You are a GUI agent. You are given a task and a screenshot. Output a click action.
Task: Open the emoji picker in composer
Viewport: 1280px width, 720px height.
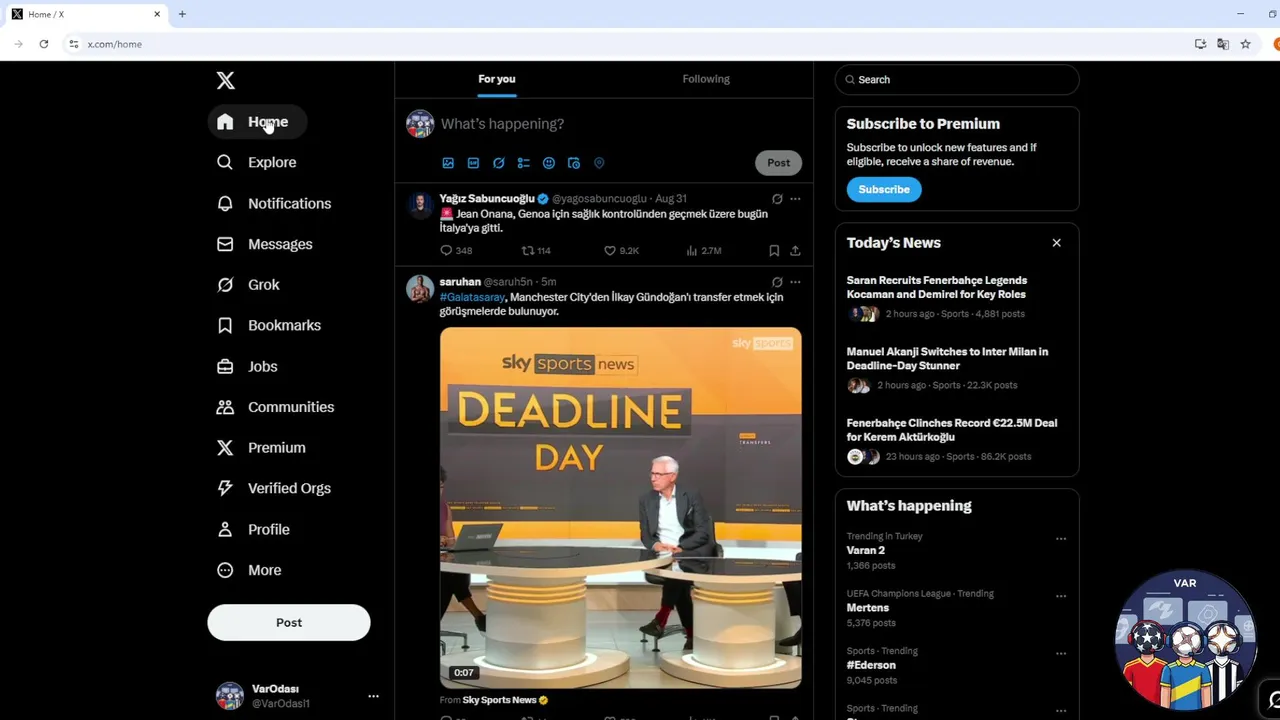[x=548, y=163]
